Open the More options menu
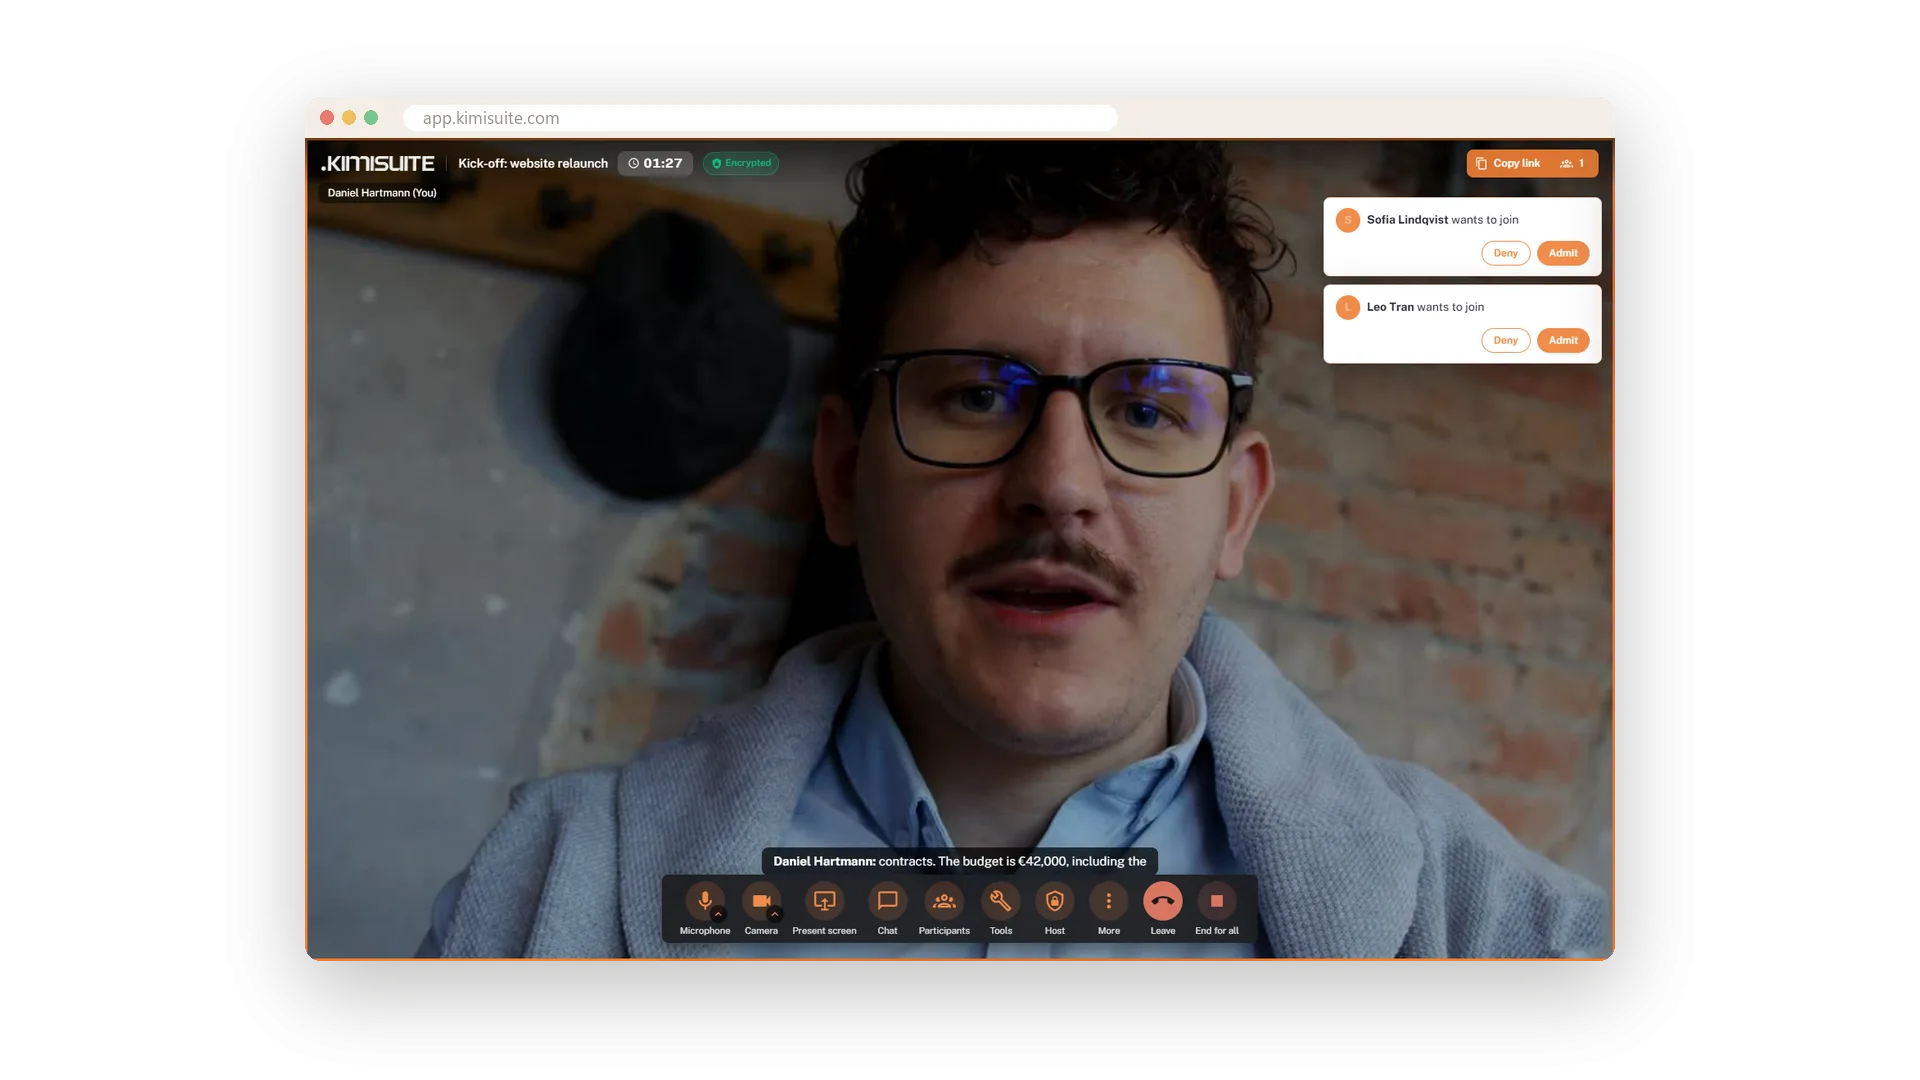 1108,900
